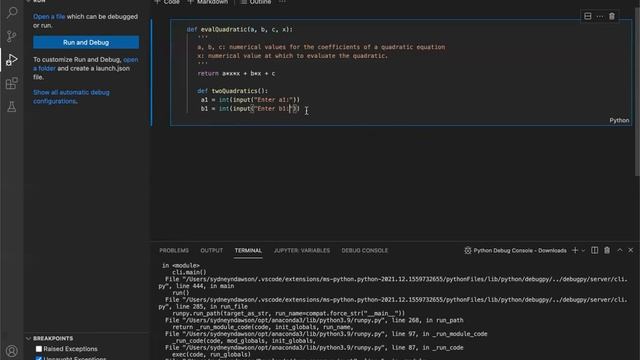Open the Extensions view
This screenshot has height=360, width=640.
click(x=12, y=84)
